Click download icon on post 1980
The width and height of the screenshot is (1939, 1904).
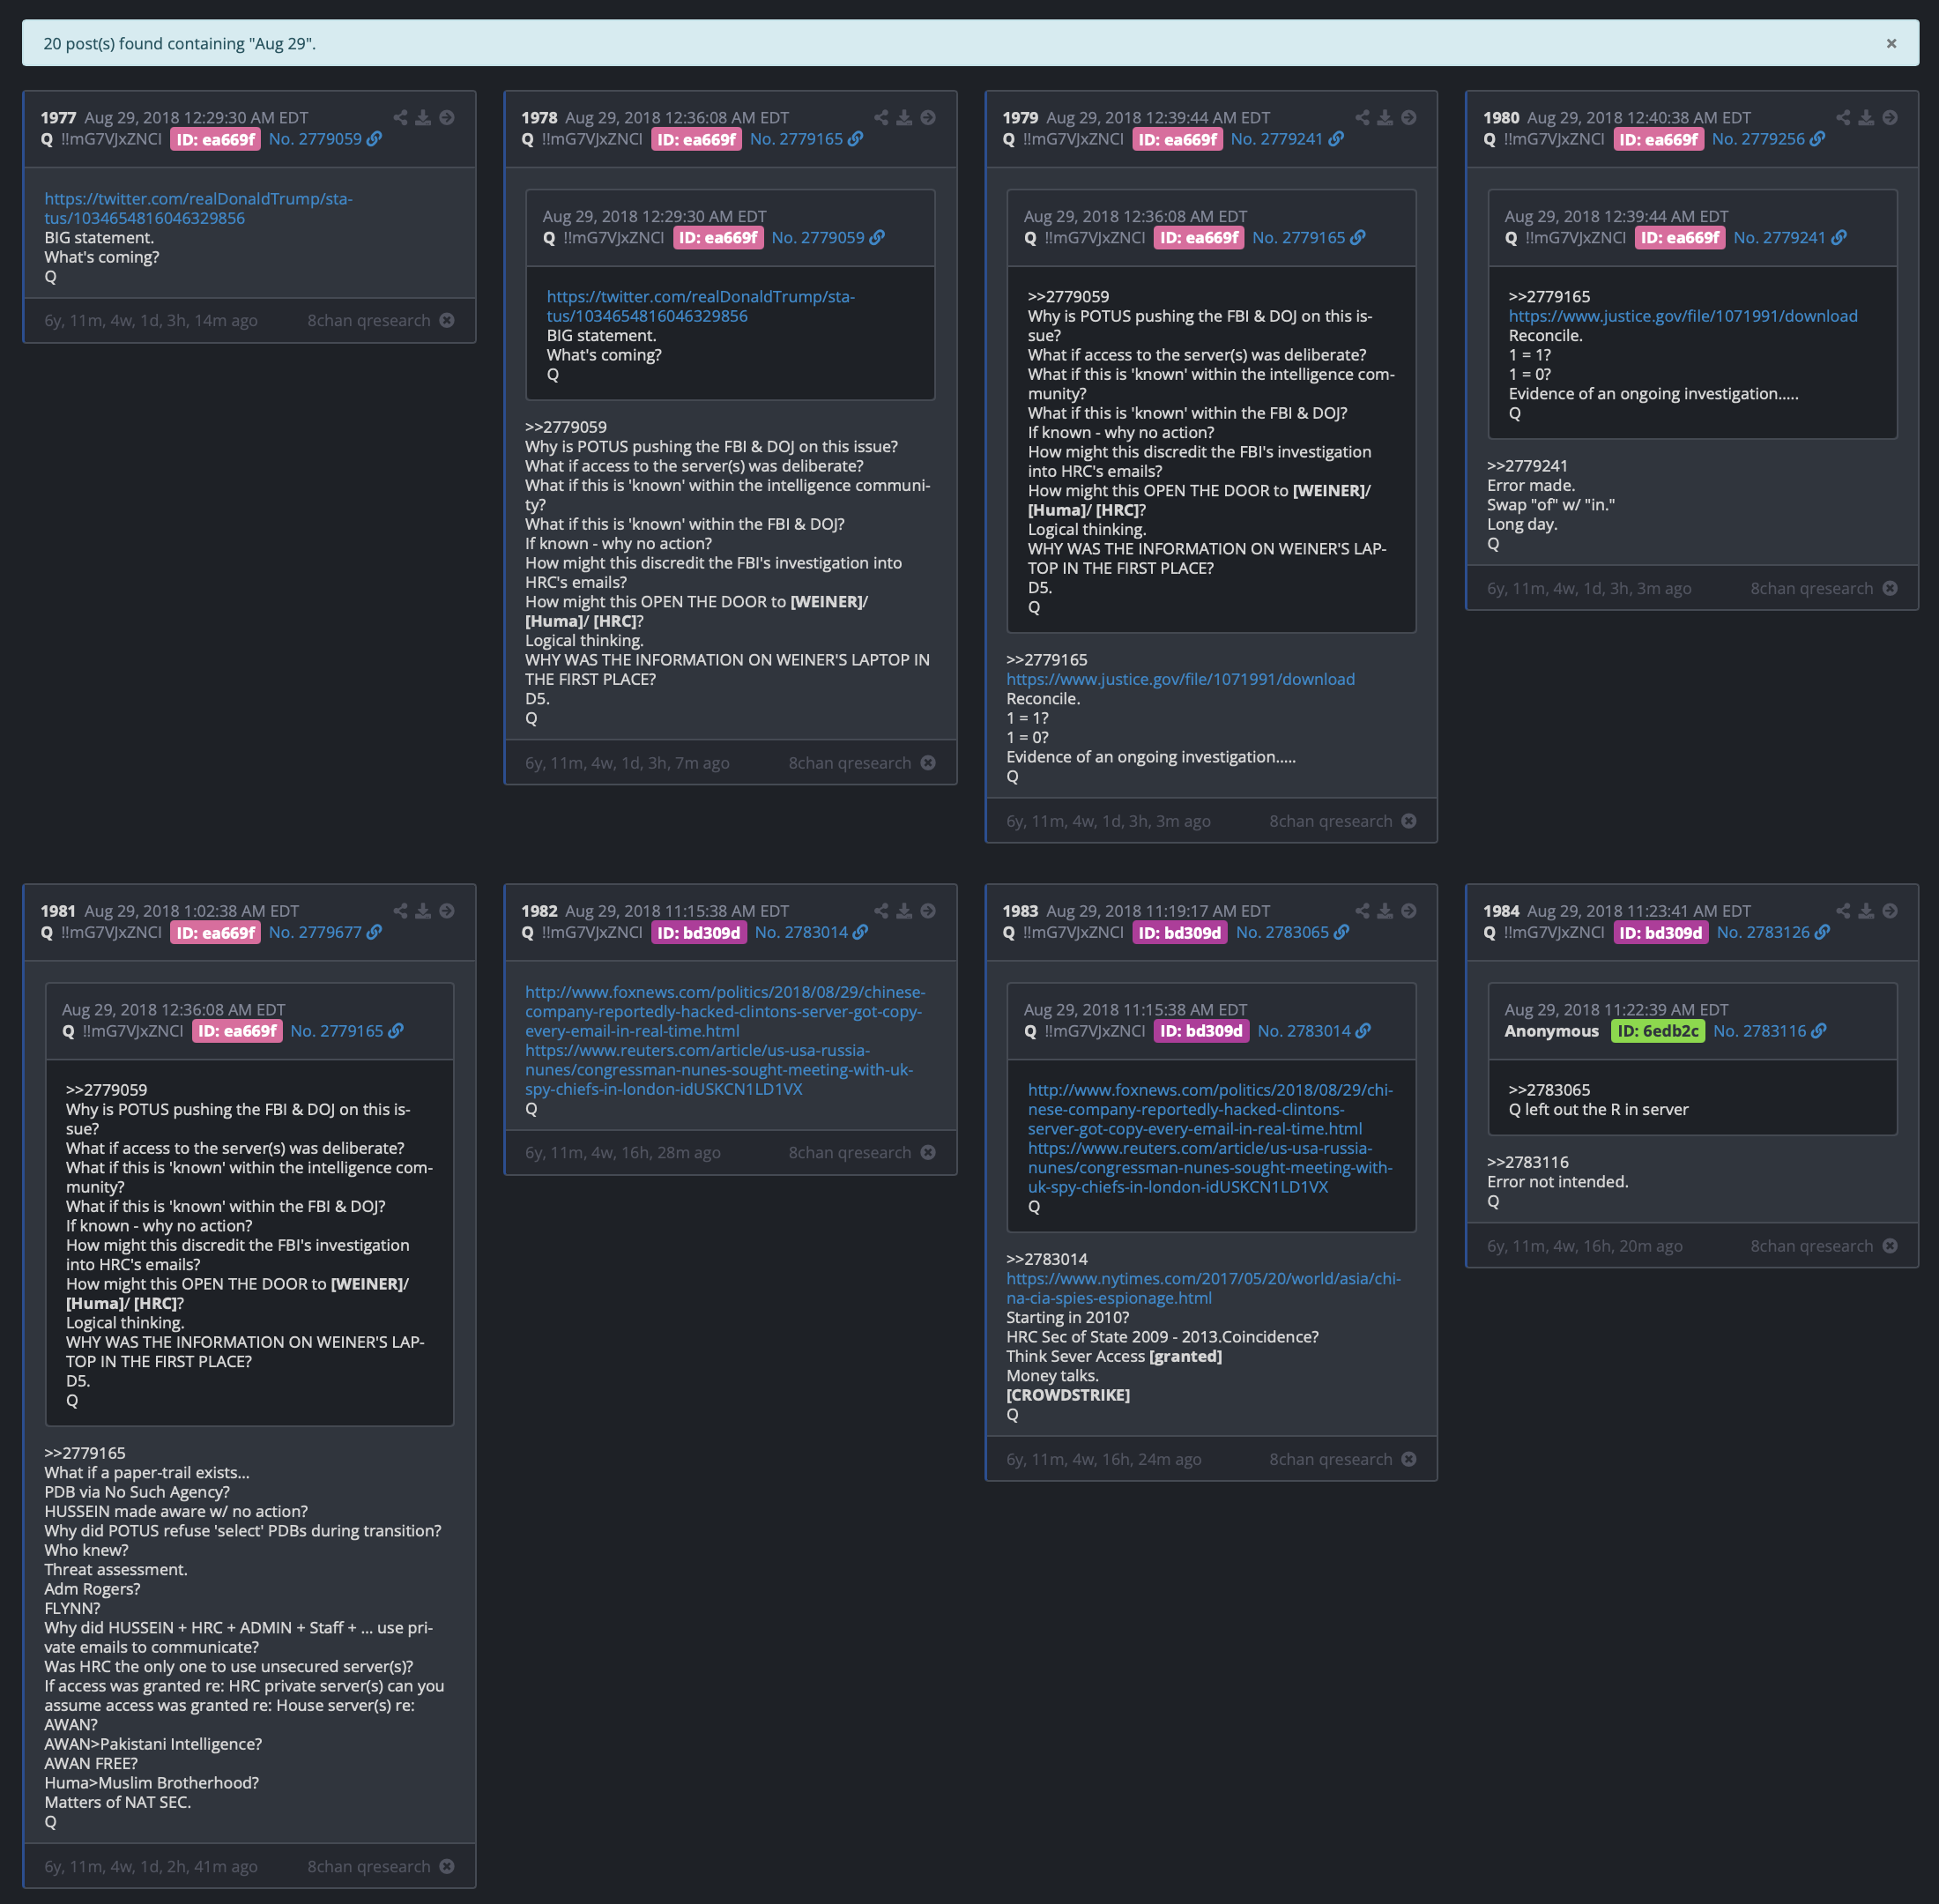(x=1866, y=117)
